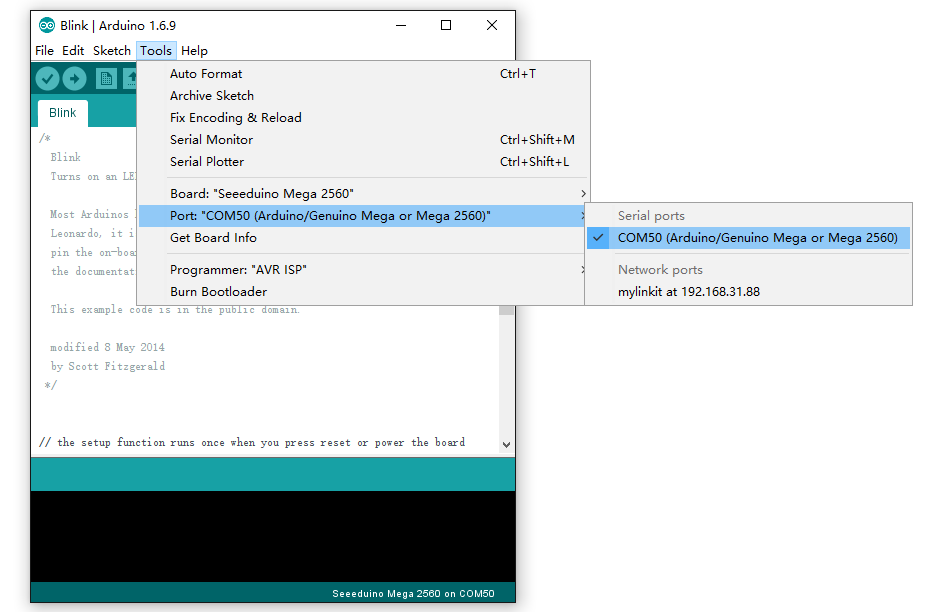Click the Arduino logo in title bar
The height and width of the screenshot is (612, 937).
47,25
